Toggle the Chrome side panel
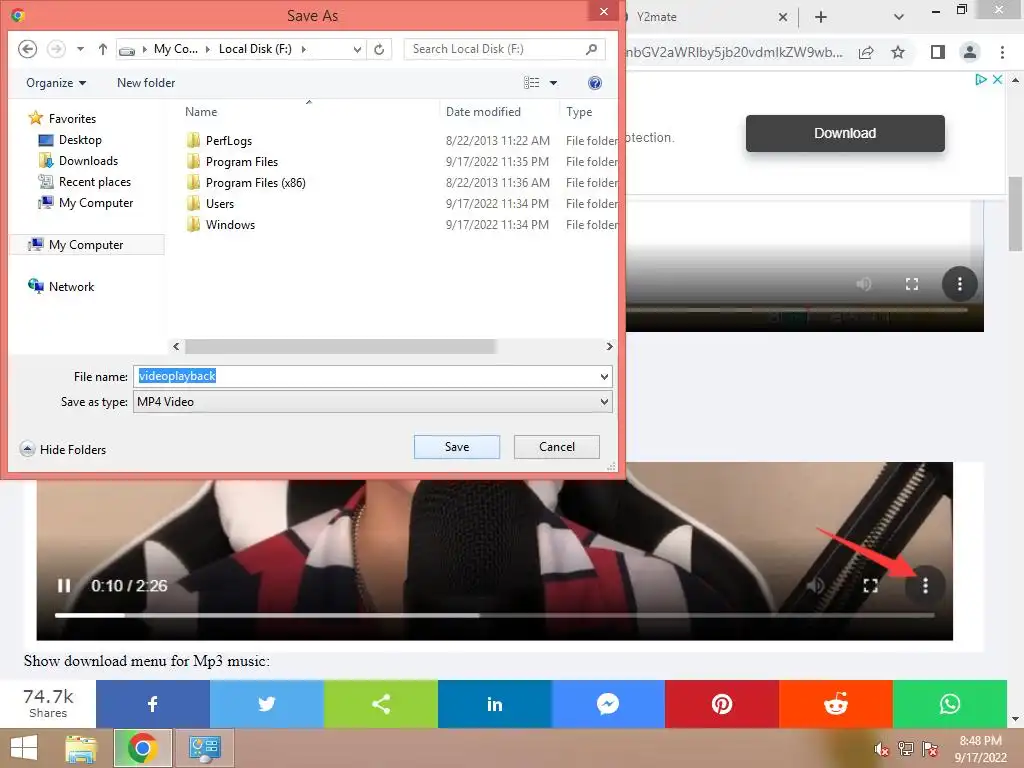The image size is (1024, 768). point(938,52)
